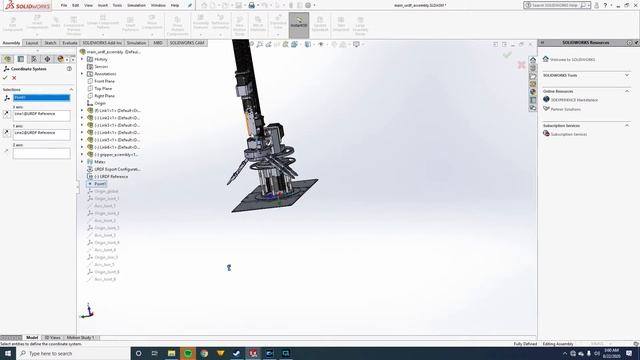Image resolution: width=640 pixels, height=360 pixels.
Task: Open the Tools menu
Action: pos(117,6)
